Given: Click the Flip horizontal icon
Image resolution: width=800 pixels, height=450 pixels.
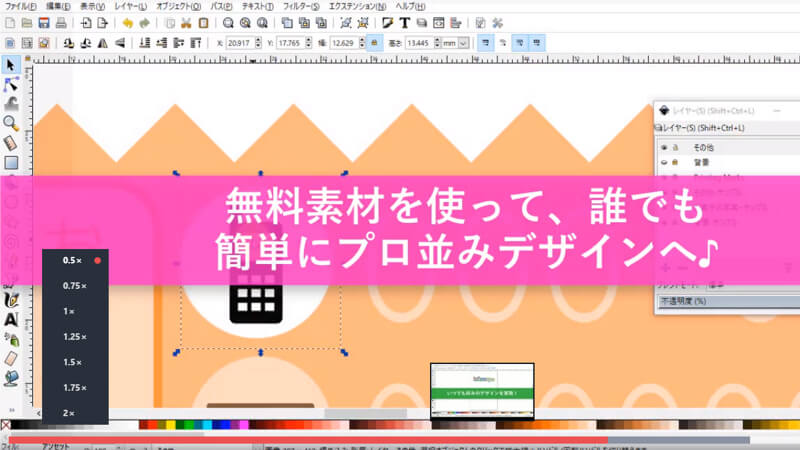Looking at the screenshot, I should click(x=103, y=43).
